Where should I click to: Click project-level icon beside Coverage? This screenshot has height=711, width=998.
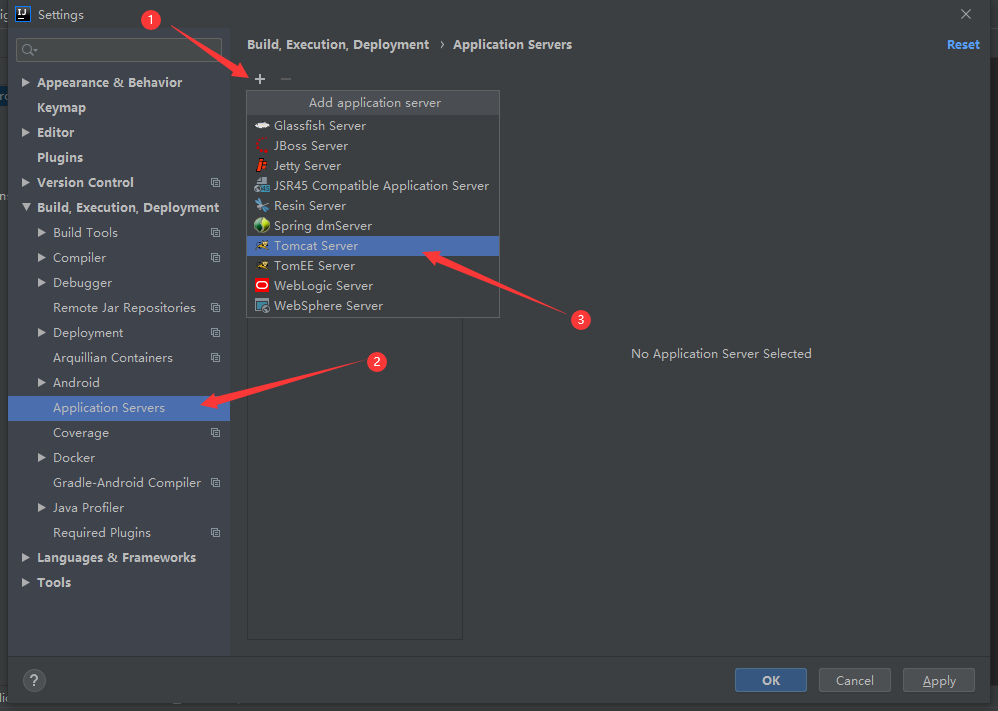(216, 433)
